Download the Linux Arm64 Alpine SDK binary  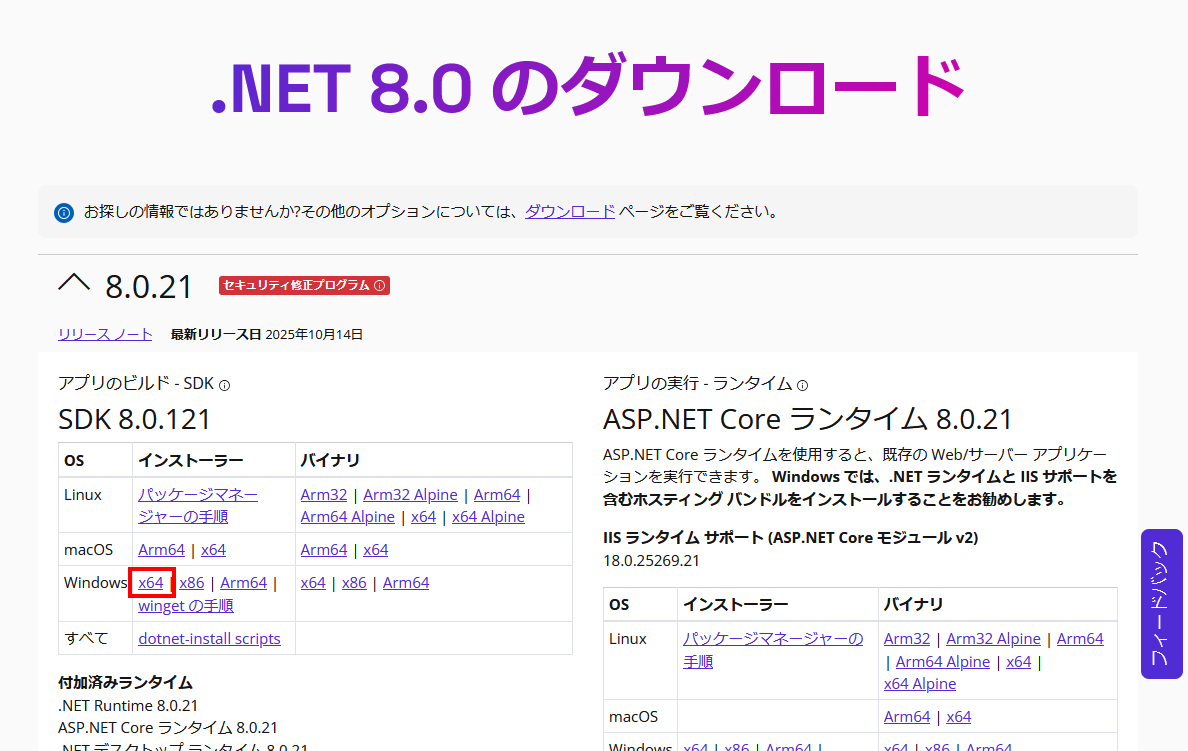point(348,517)
